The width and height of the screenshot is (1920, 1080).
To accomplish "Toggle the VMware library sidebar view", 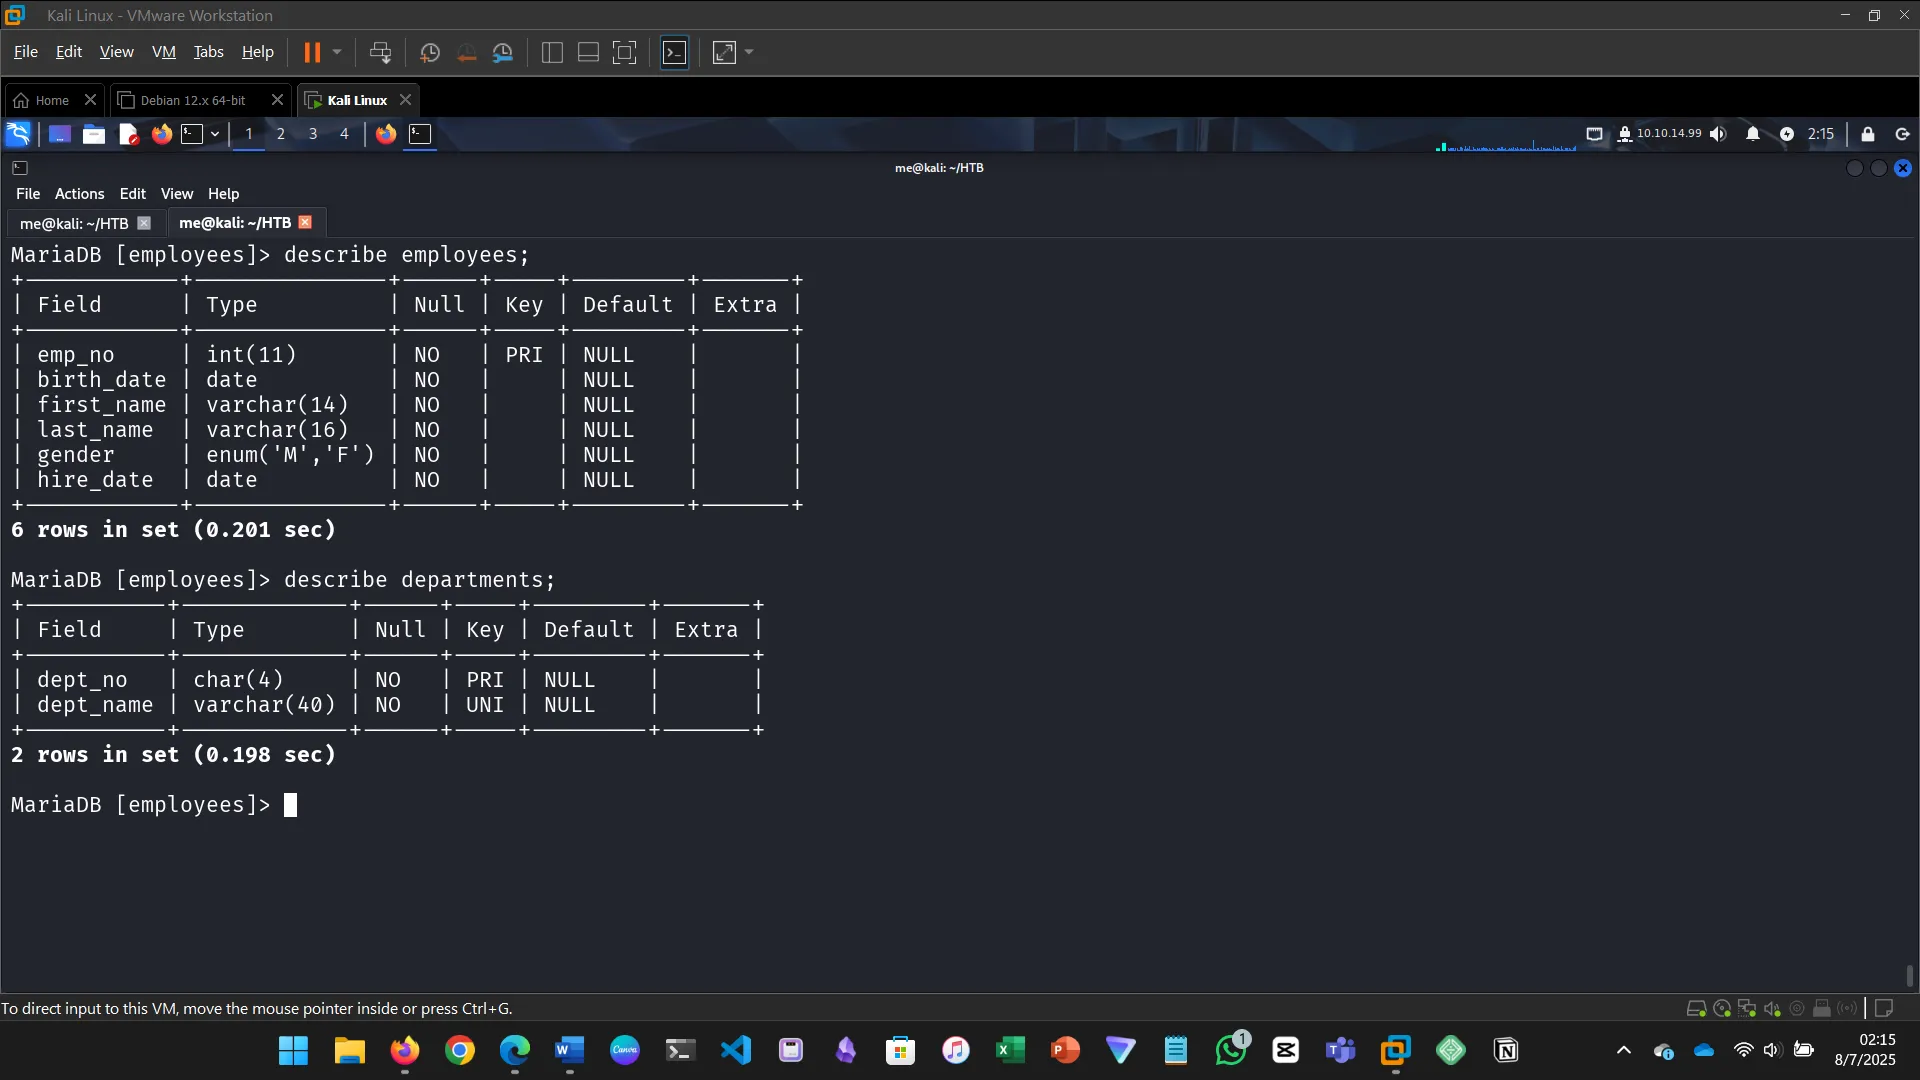I will point(552,53).
